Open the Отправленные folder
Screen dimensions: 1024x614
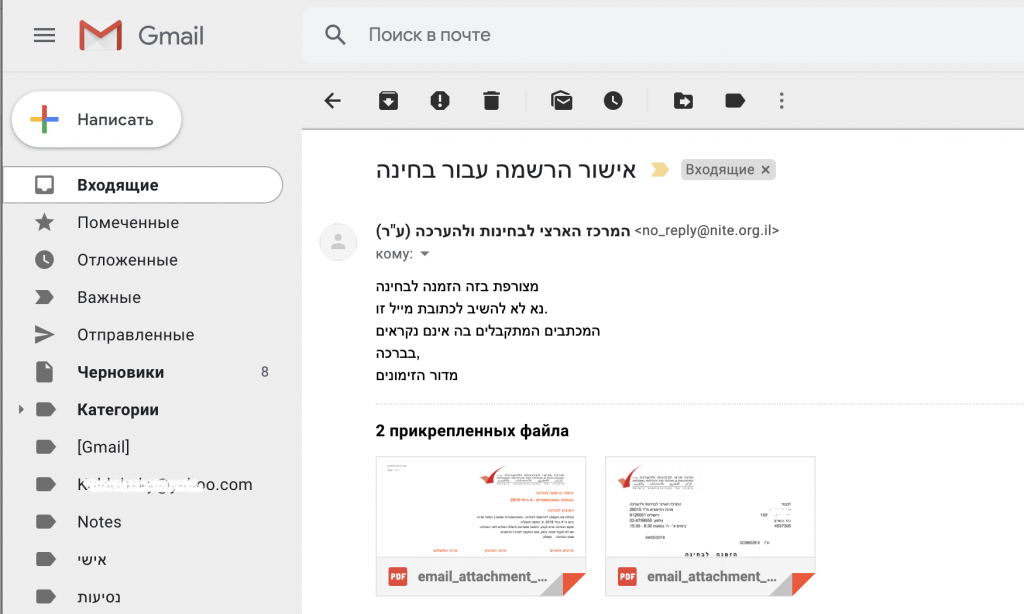(135, 335)
